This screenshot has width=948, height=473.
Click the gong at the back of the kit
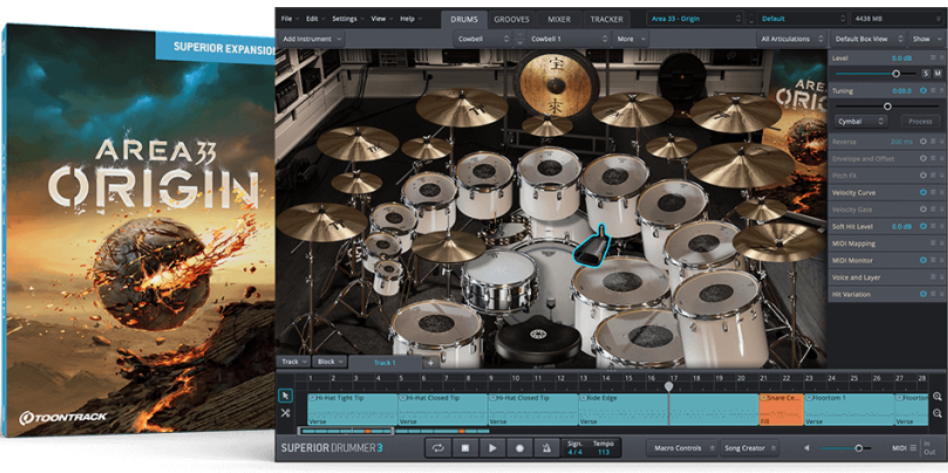pos(556,84)
